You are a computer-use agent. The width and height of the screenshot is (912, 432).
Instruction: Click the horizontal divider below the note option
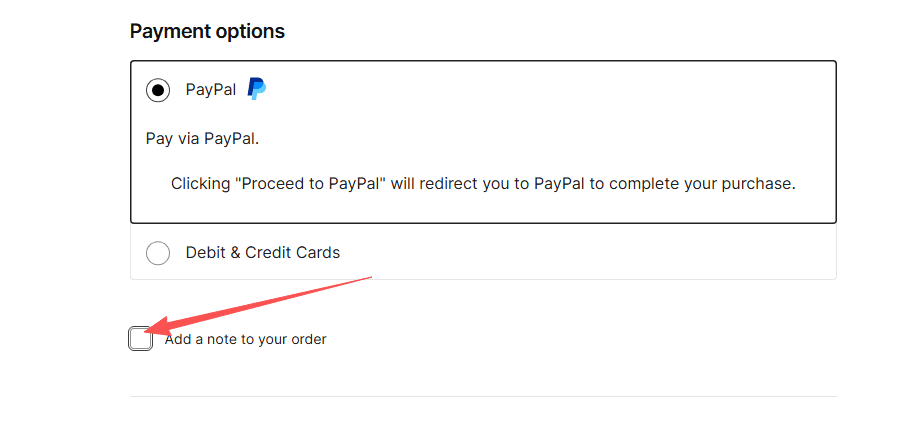tap(483, 397)
